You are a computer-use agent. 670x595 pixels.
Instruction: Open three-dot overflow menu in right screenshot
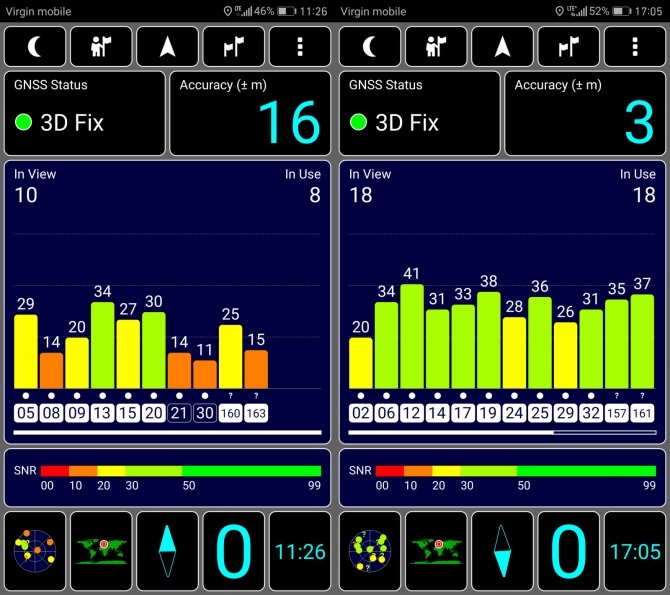635,47
